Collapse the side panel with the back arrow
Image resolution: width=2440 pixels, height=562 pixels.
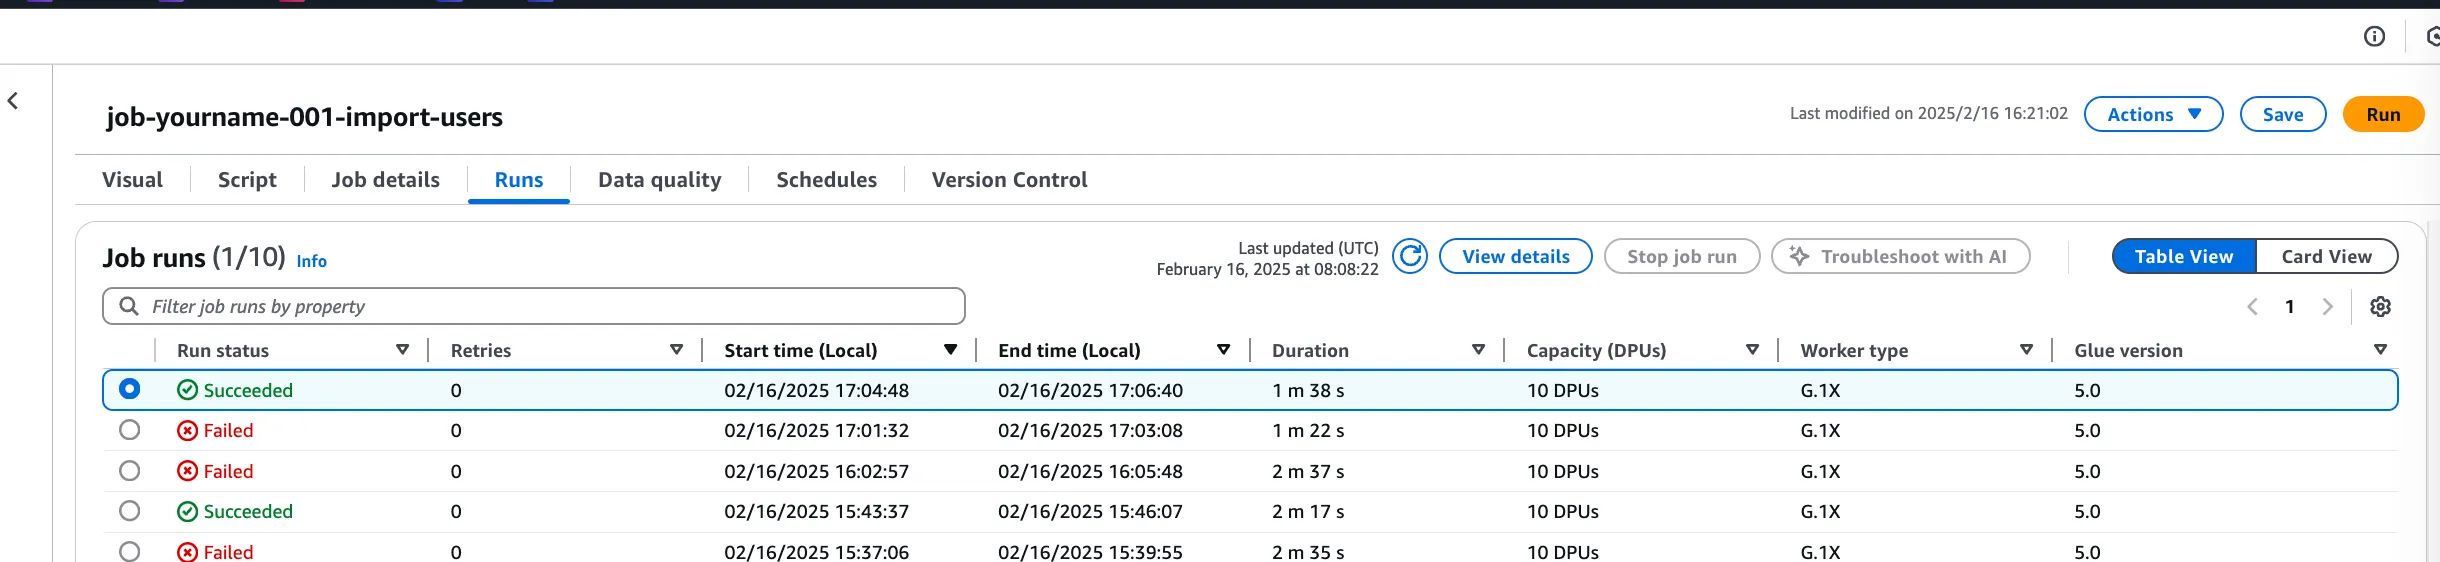(x=14, y=101)
